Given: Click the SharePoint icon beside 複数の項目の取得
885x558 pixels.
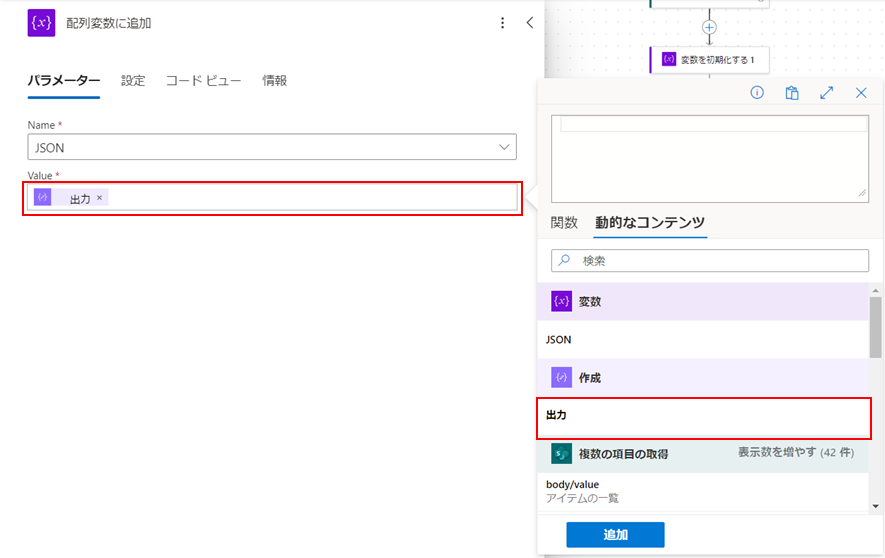Looking at the screenshot, I should [562, 454].
